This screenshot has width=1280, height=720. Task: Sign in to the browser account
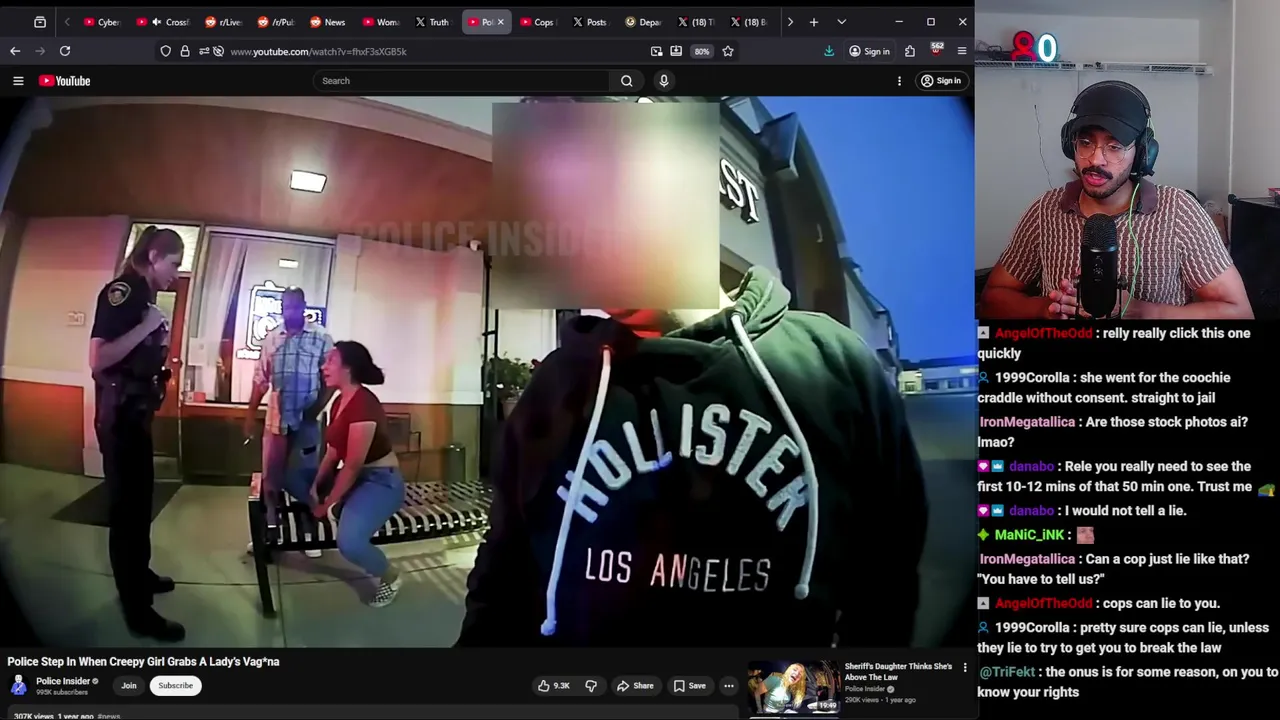click(x=869, y=51)
